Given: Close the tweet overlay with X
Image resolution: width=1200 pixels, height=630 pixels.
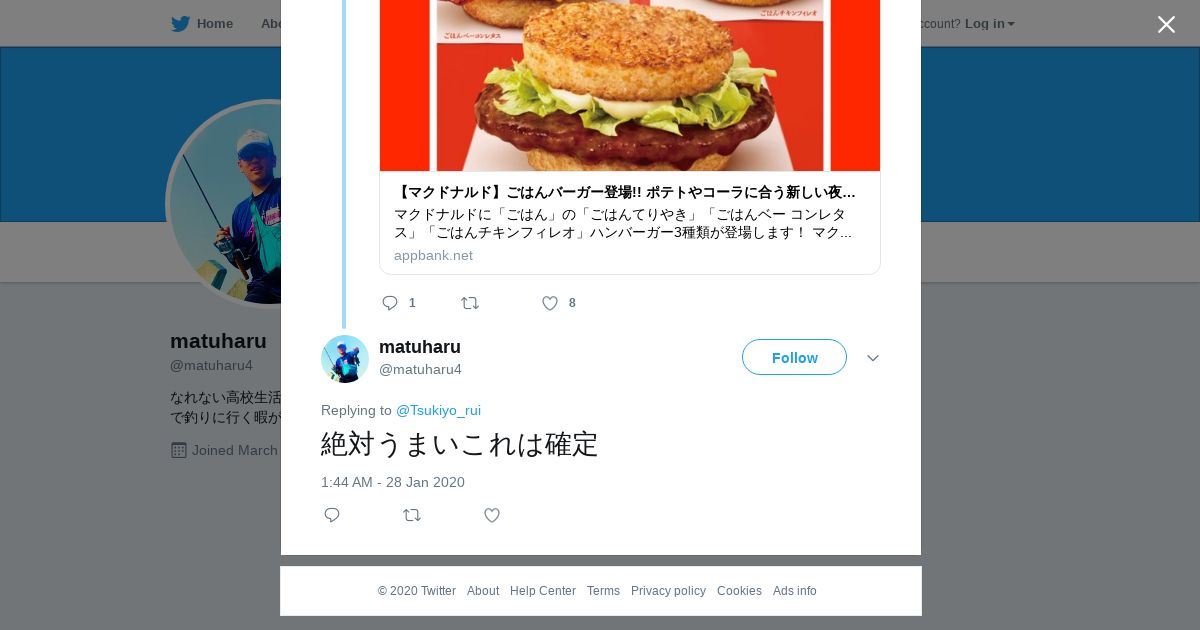Looking at the screenshot, I should point(1166,24).
